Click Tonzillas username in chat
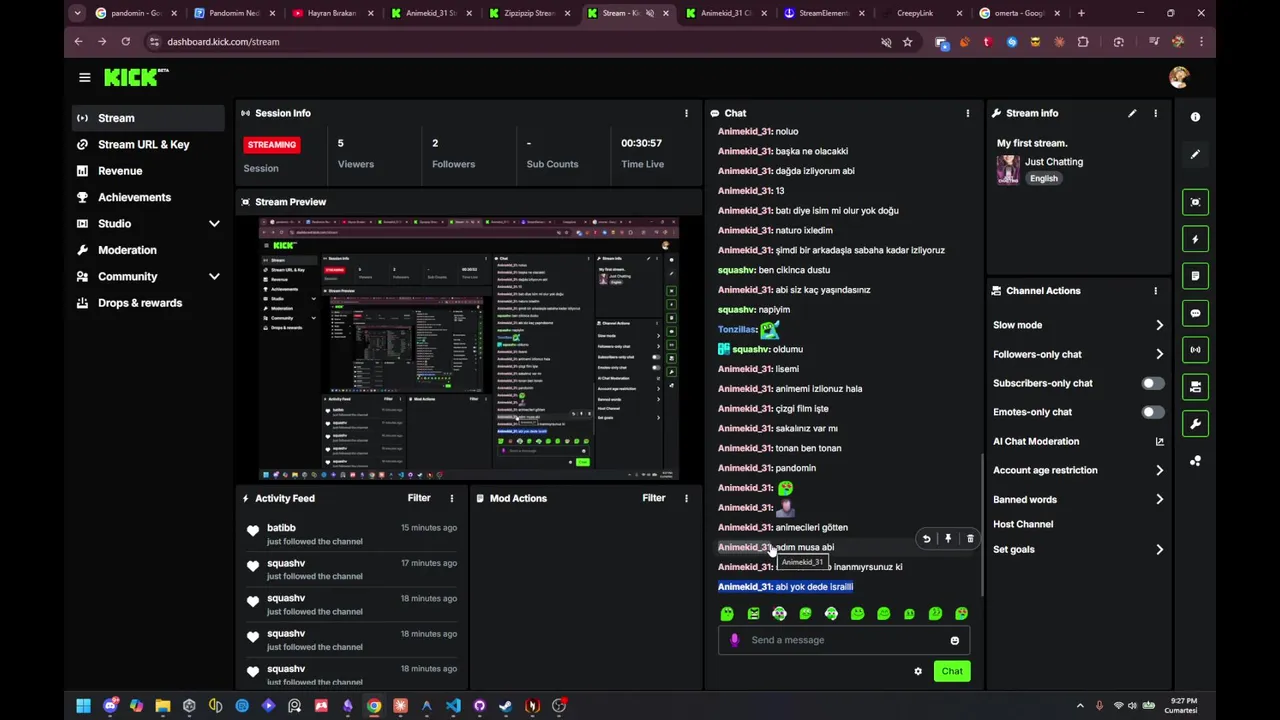1280x720 pixels. coord(738,329)
